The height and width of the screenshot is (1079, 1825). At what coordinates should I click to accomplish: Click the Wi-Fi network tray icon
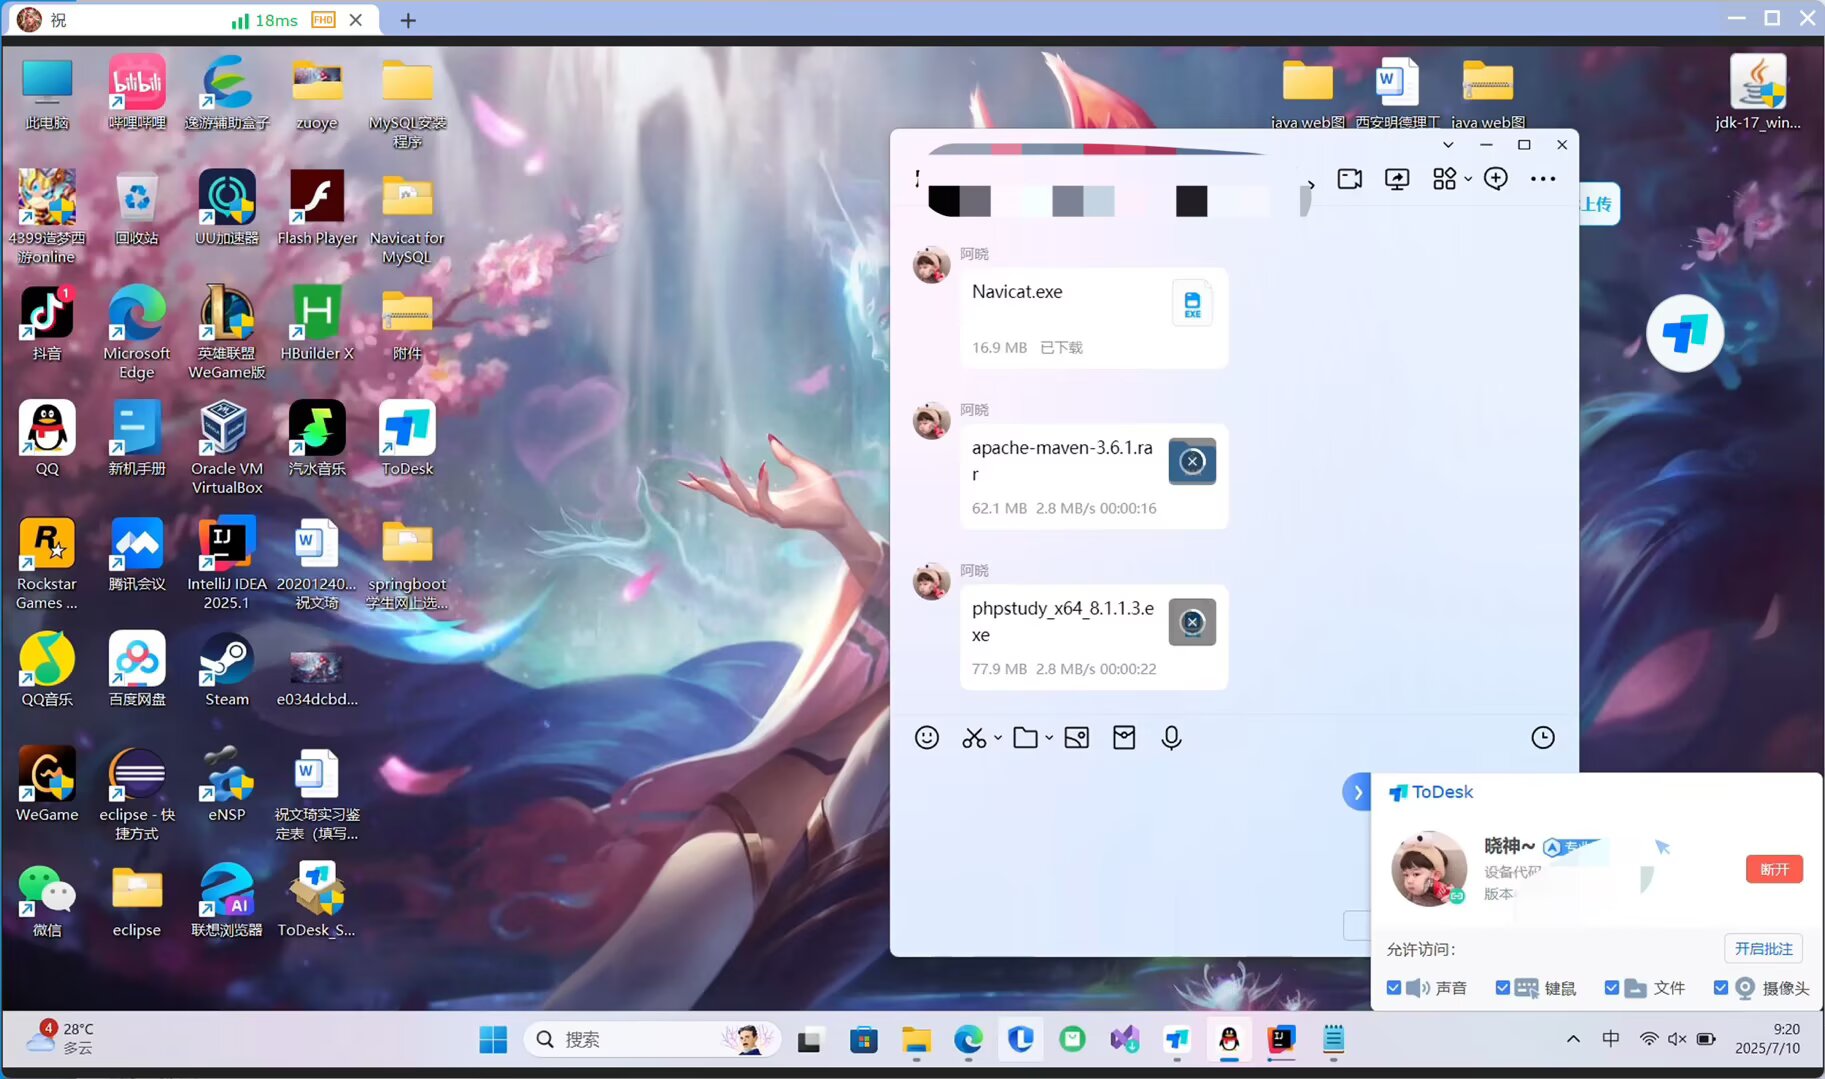[1648, 1040]
